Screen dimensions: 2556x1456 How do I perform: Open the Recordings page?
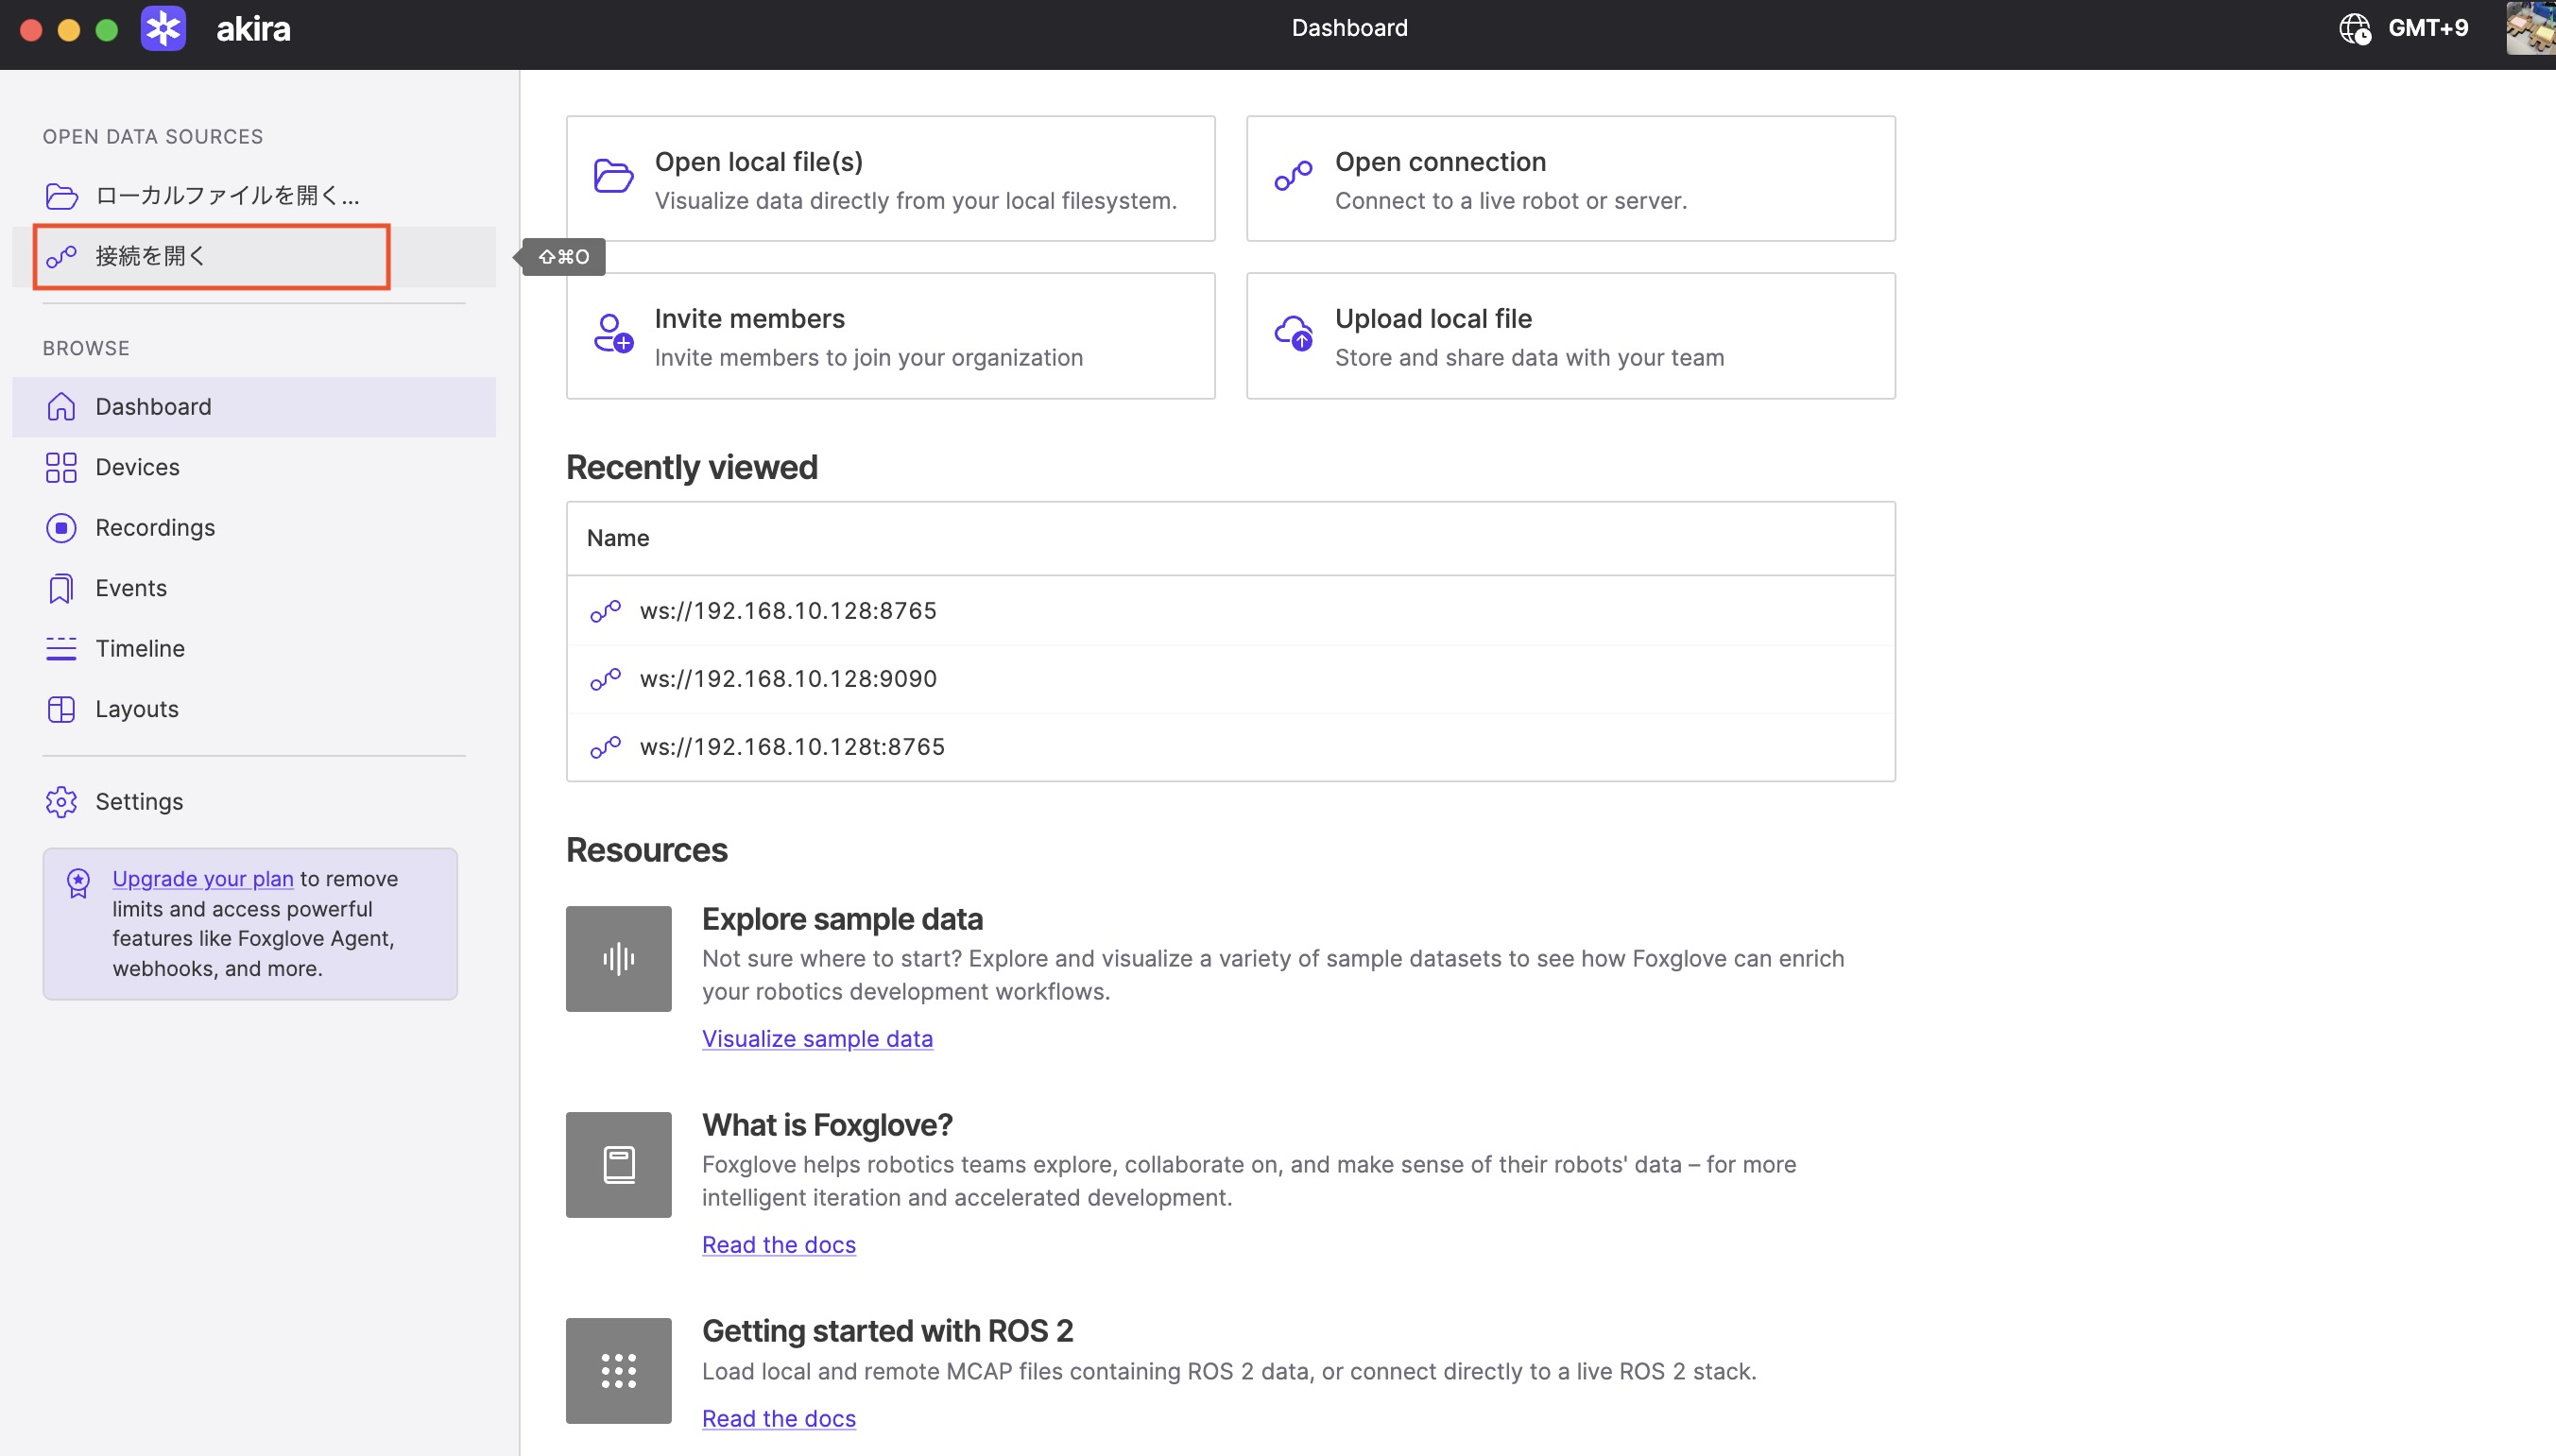coord(254,528)
